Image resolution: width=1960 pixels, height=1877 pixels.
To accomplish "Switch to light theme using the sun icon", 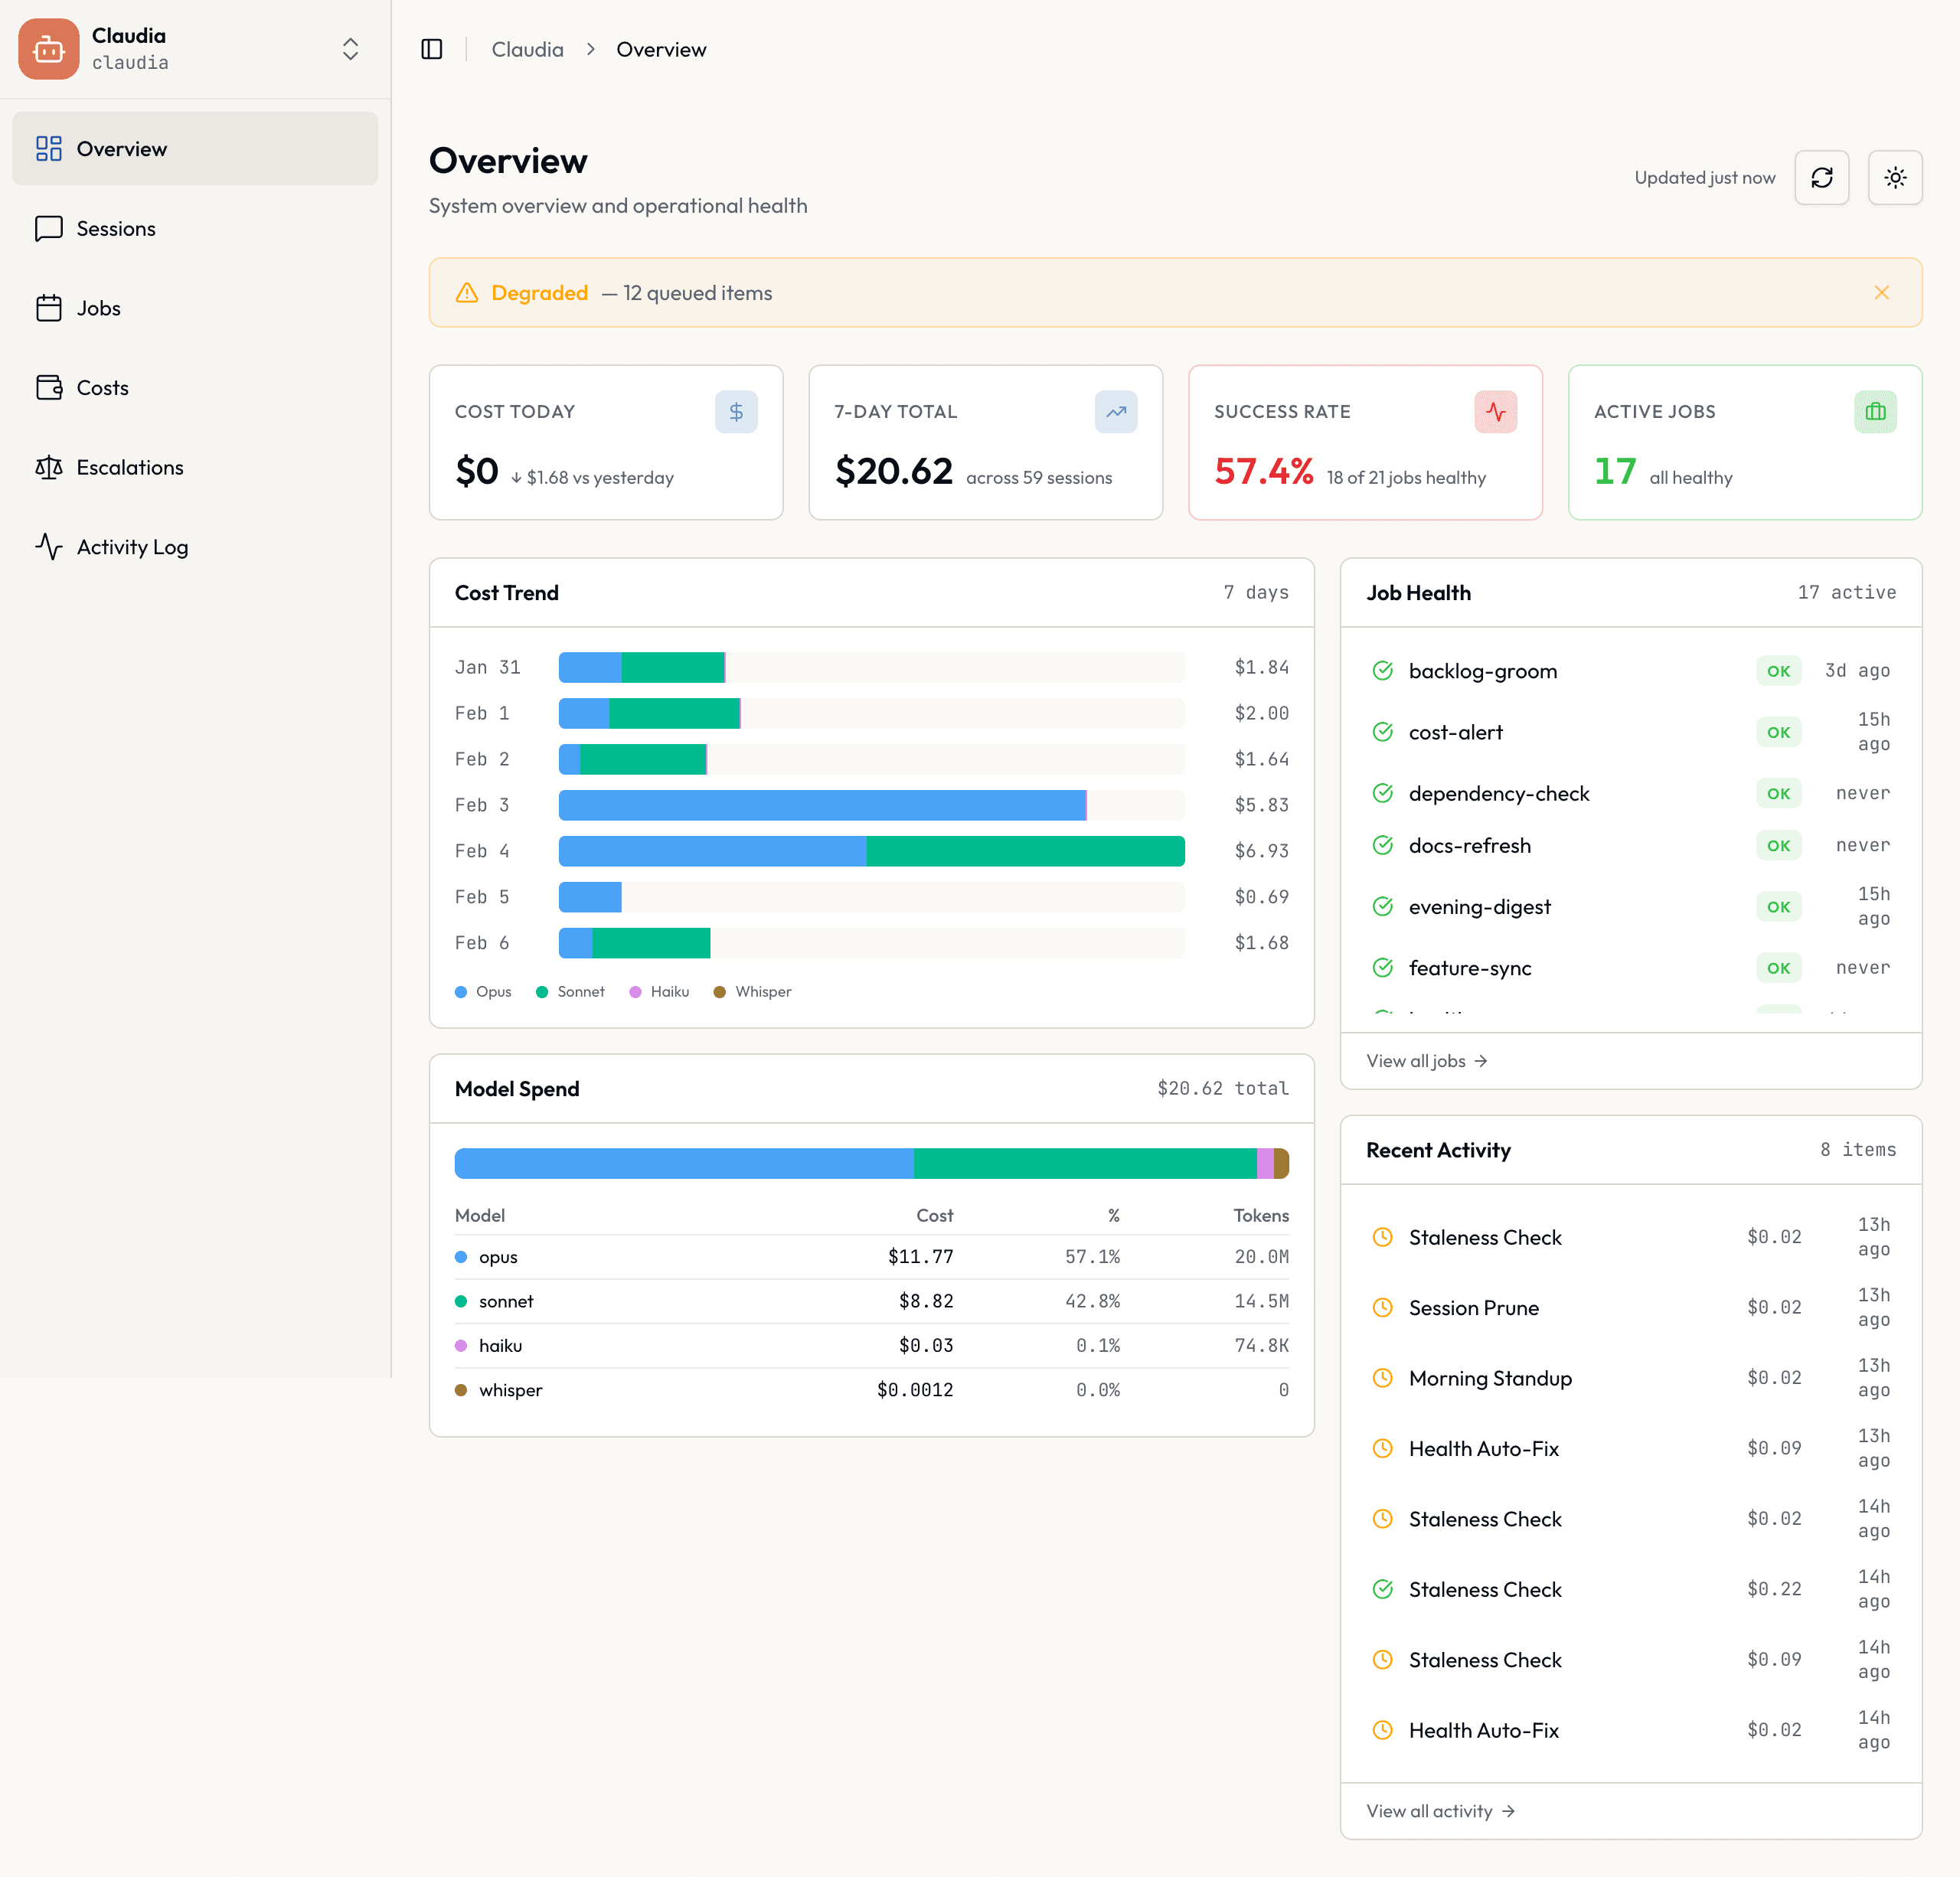I will click(1895, 177).
